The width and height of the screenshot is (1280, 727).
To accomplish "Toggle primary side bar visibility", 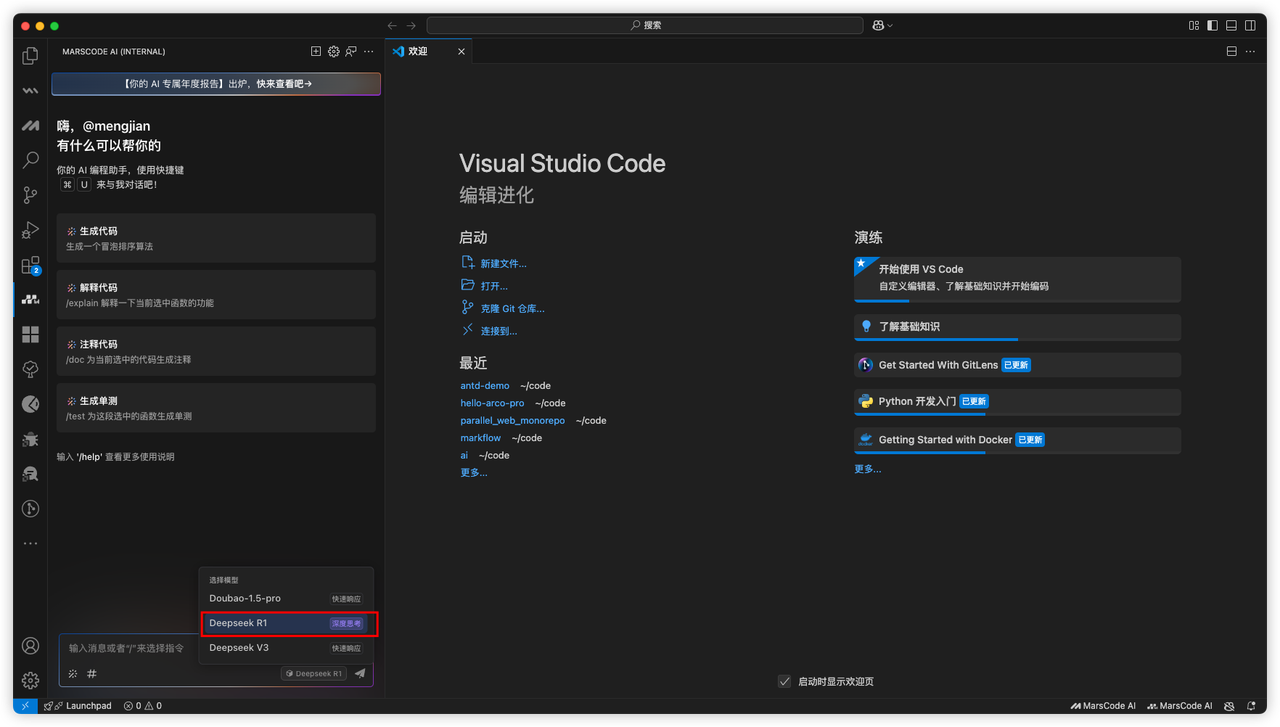I will pos(1212,25).
